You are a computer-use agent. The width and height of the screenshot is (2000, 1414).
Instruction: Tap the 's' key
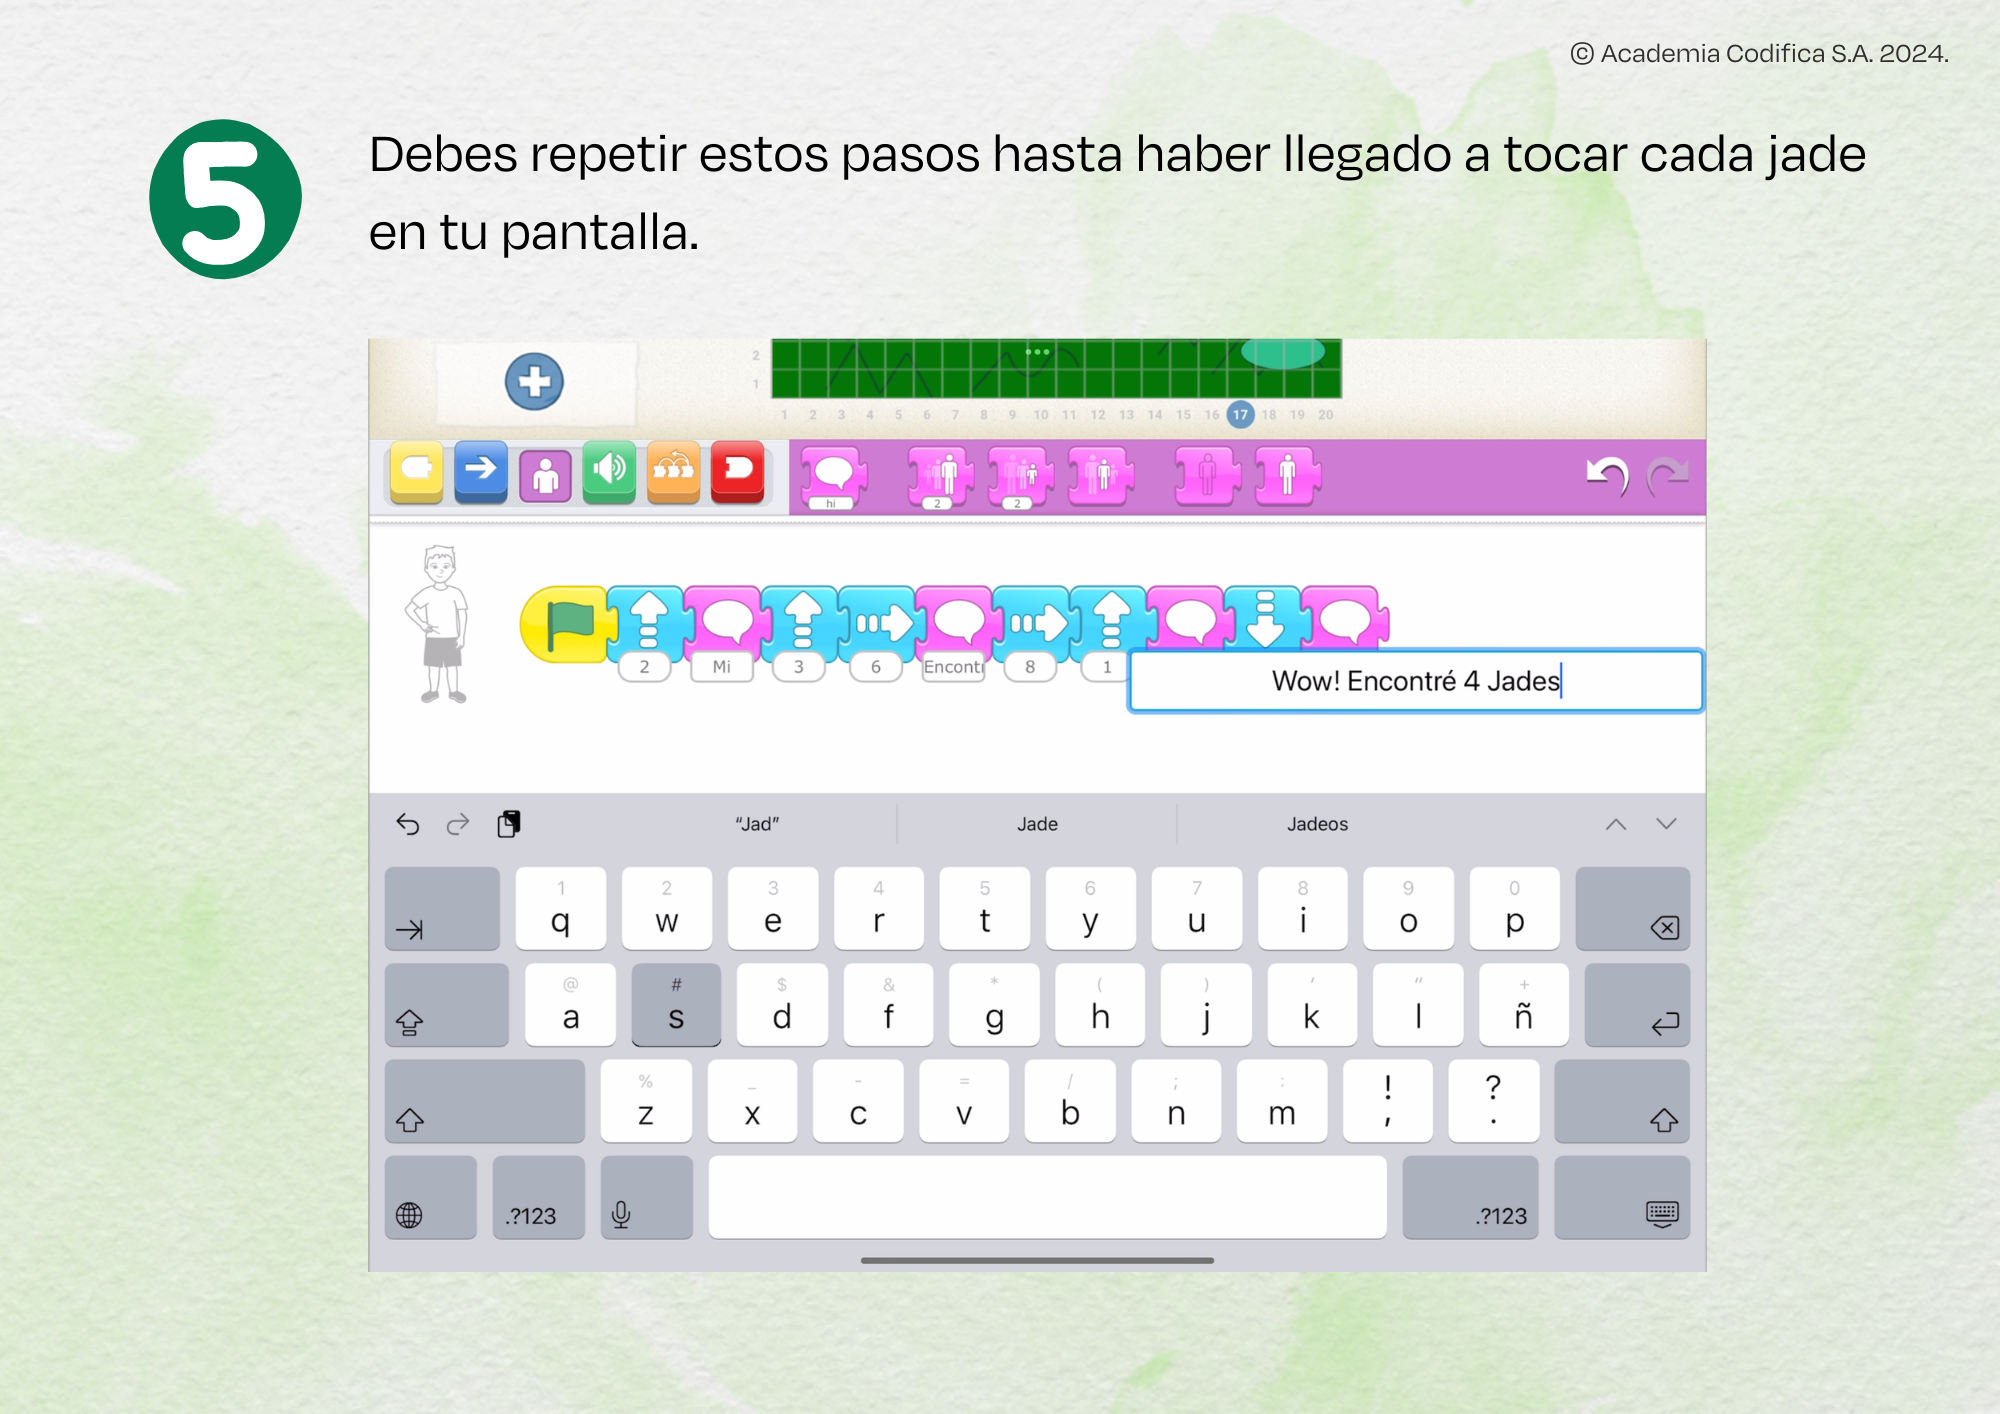(676, 1005)
